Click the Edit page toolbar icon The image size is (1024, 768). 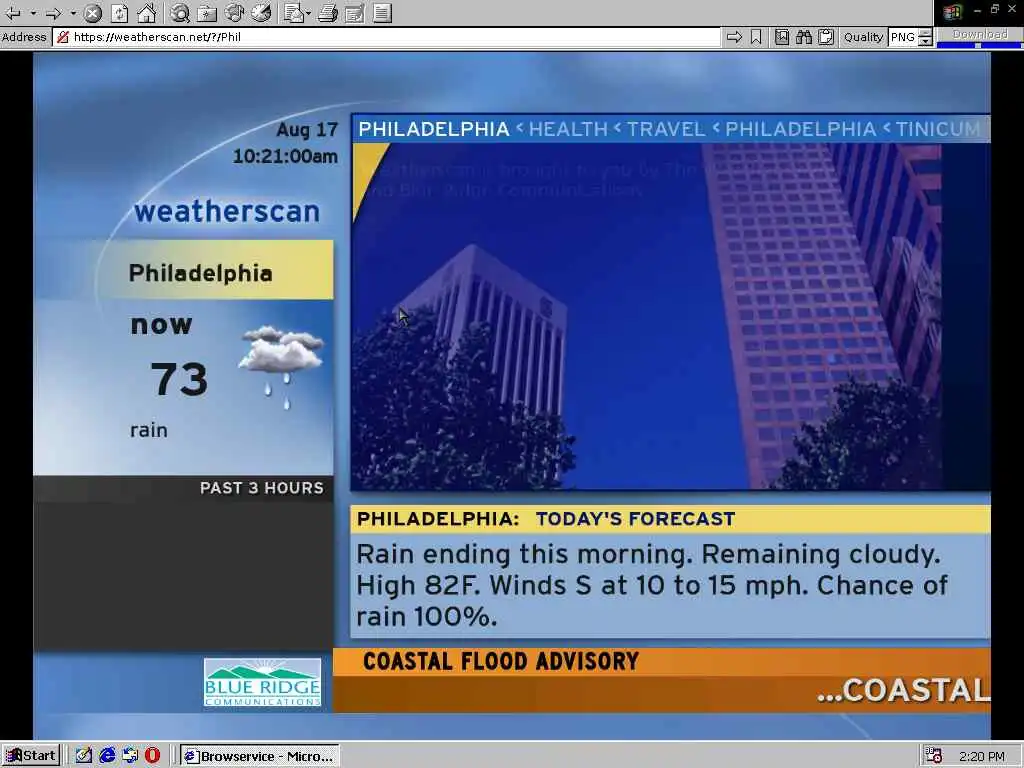coord(355,12)
